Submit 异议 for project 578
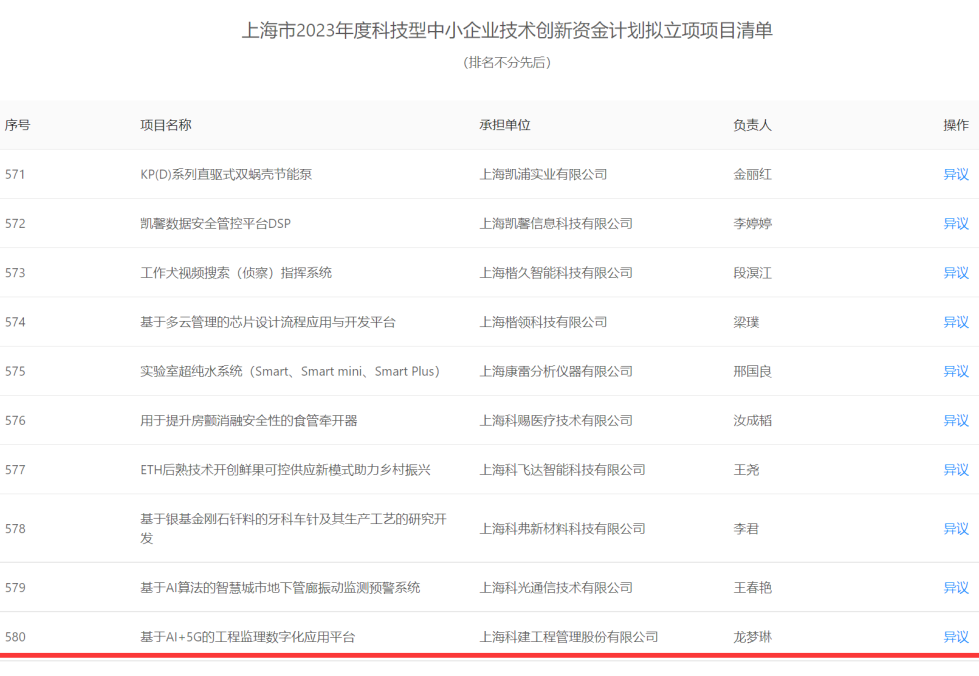979x676 pixels. [x=955, y=529]
